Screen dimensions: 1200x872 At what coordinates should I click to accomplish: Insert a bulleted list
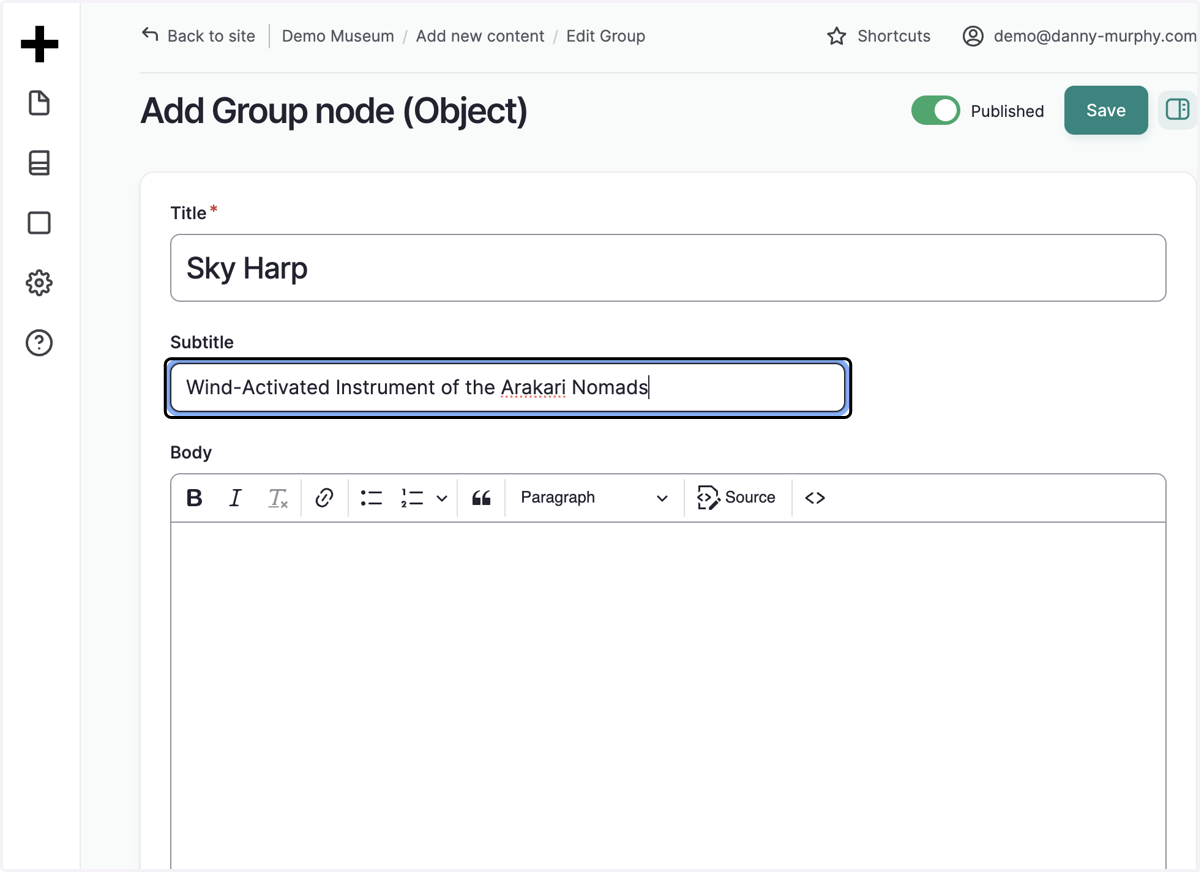coord(372,498)
